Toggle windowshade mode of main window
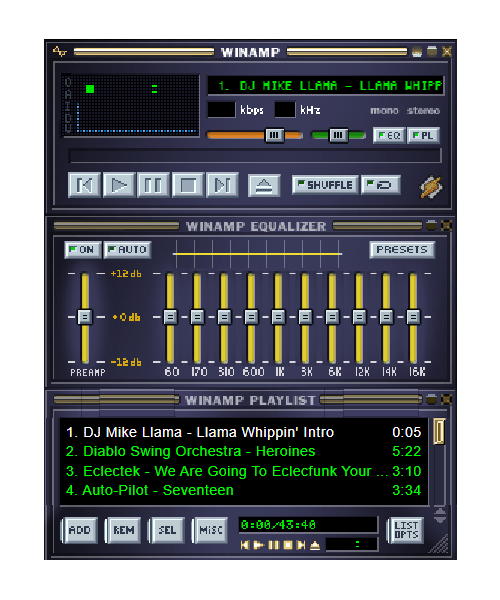Image resolution: width=500 pixels, height=600 pixels. 432,51
